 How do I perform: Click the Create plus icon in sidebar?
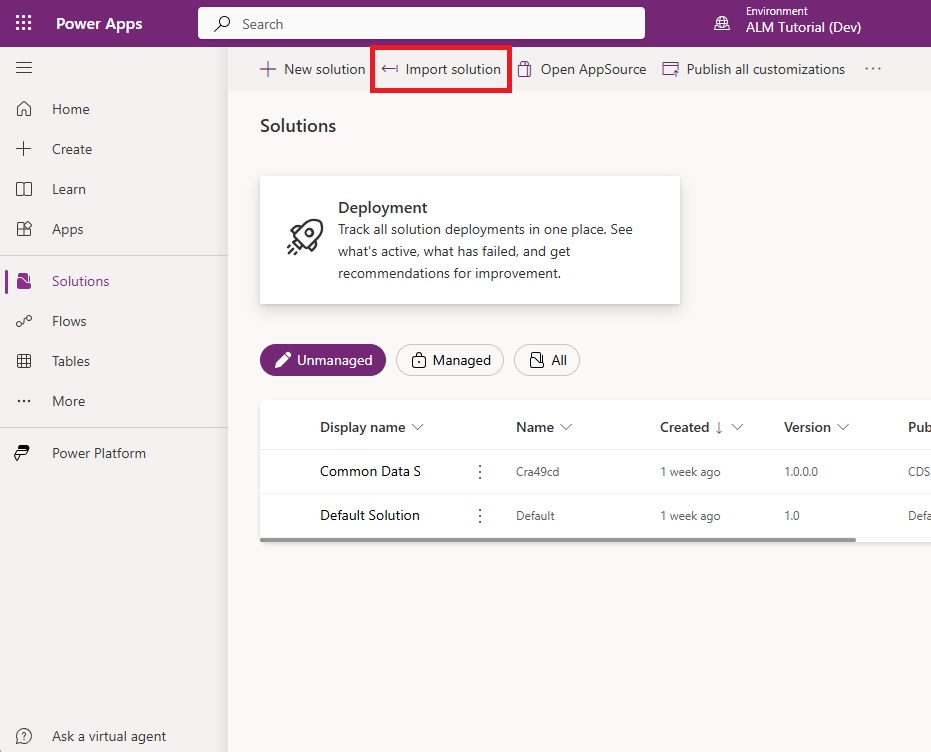[x=24, y=148]
